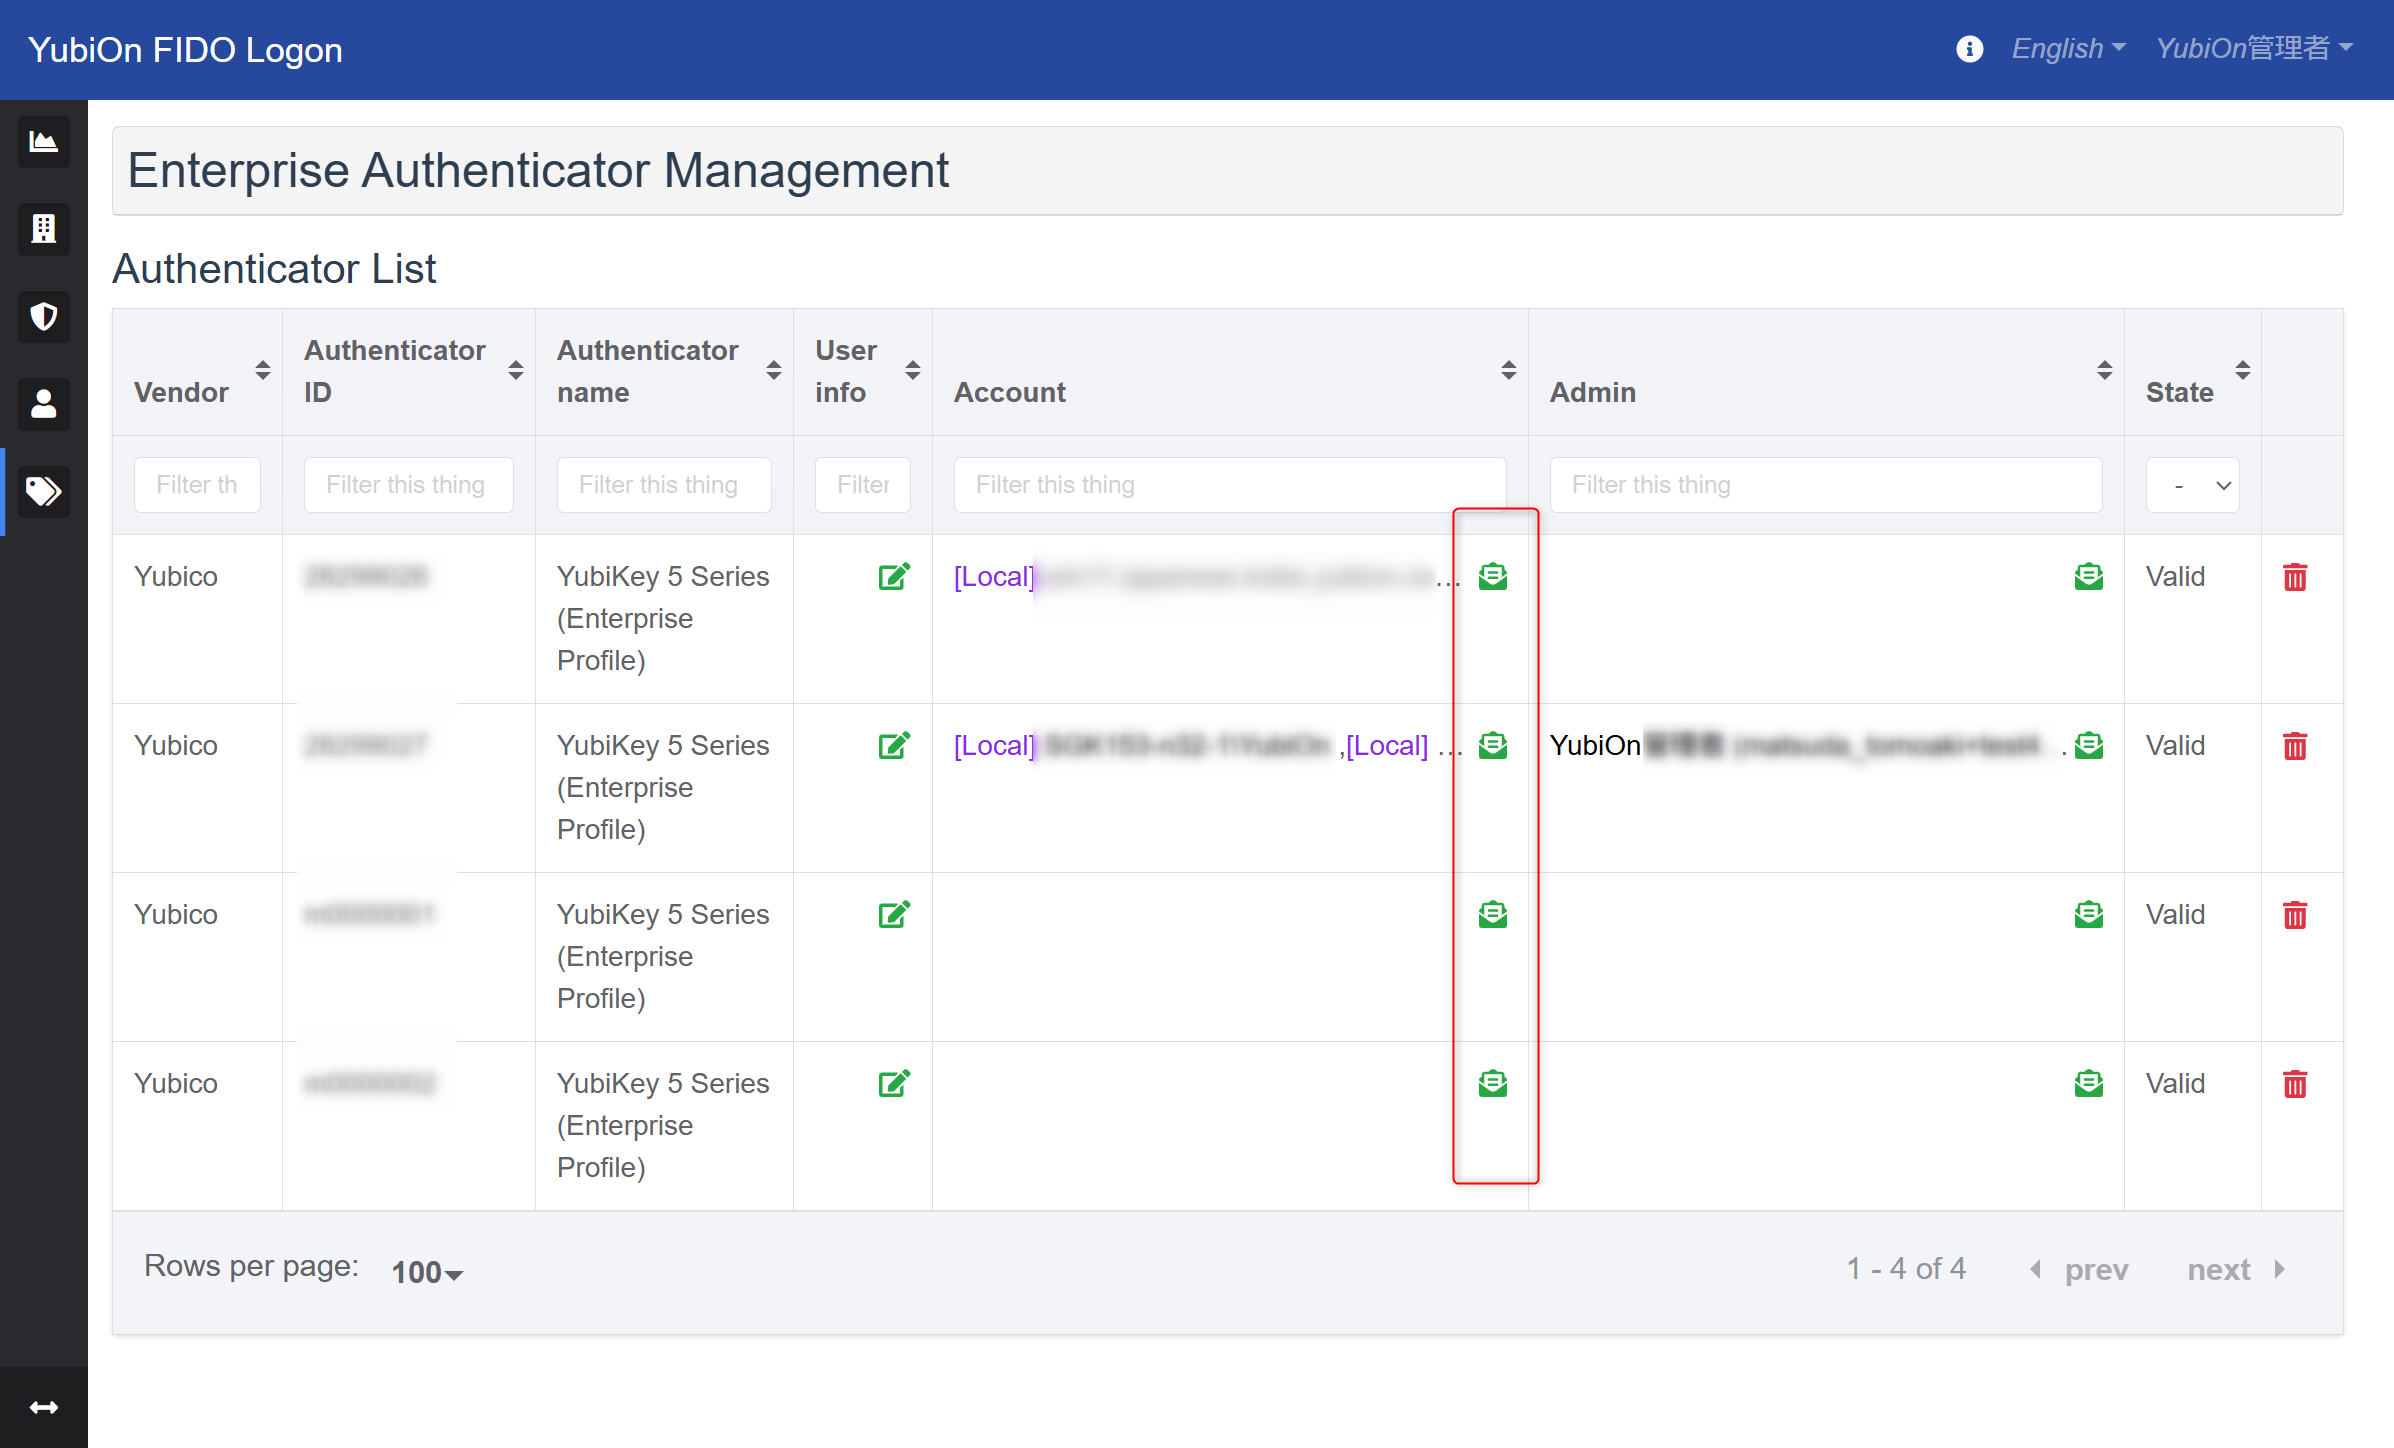The image size is (2394, 1448).
Task: Click the YubiOn FIDO Logon title link
Action: click(x=185, y=49)
